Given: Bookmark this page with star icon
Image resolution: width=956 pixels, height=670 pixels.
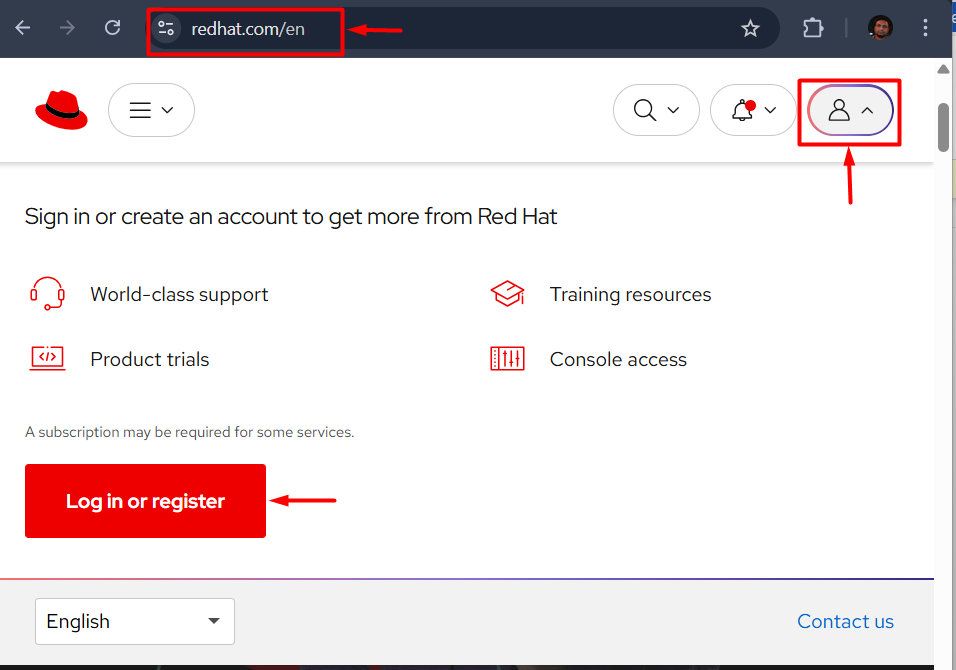Looking at the screenshot, I should coord(750,29).
